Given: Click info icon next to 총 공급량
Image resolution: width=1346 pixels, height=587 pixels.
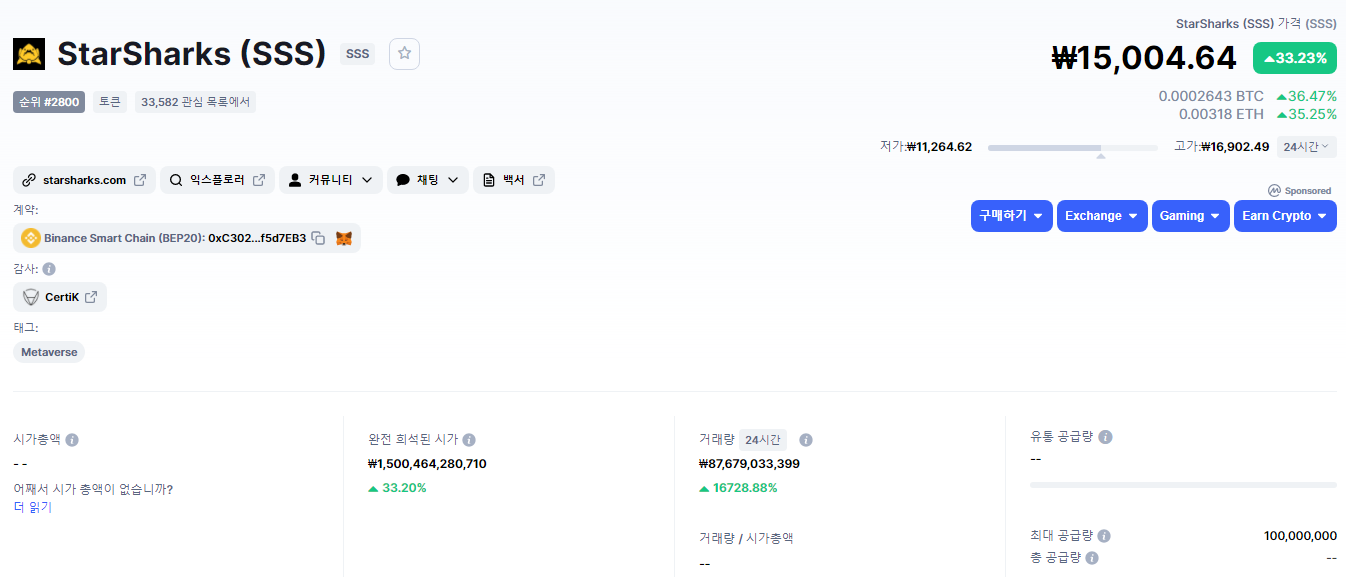Looking at the screenshot, I should (x=1092, y=558).
